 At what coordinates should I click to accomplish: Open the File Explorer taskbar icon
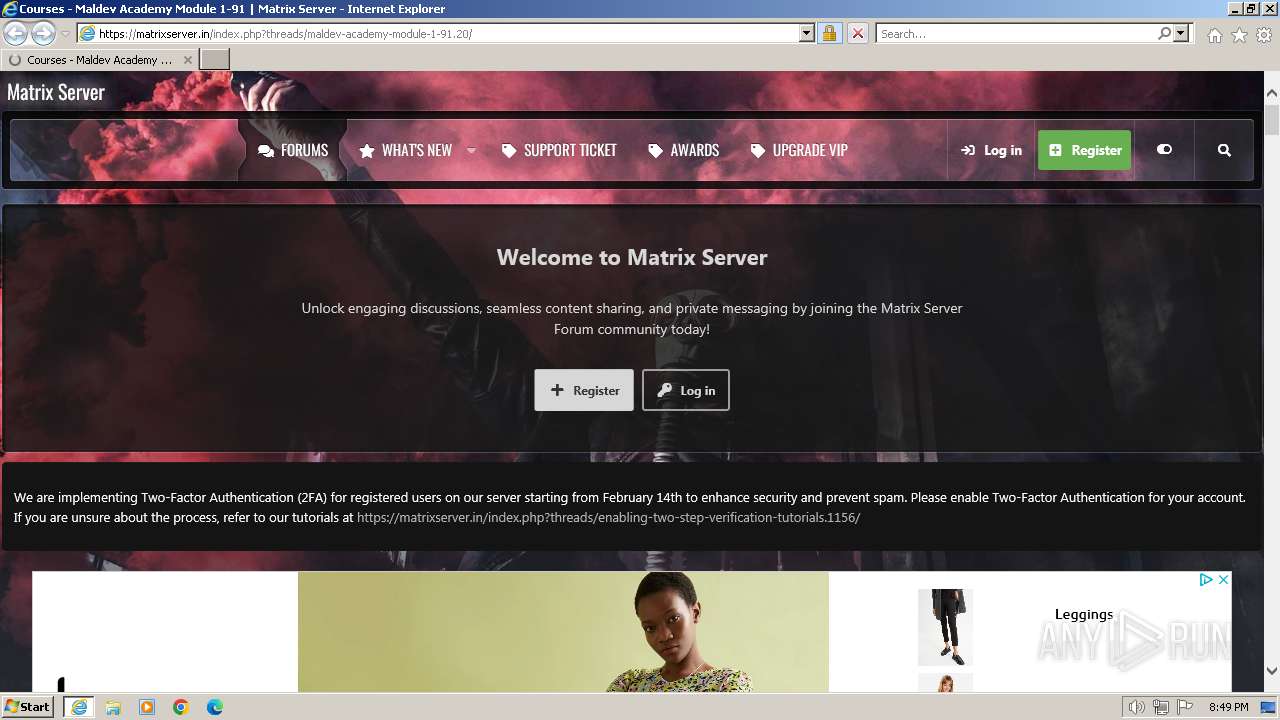(x=113, y=707)
